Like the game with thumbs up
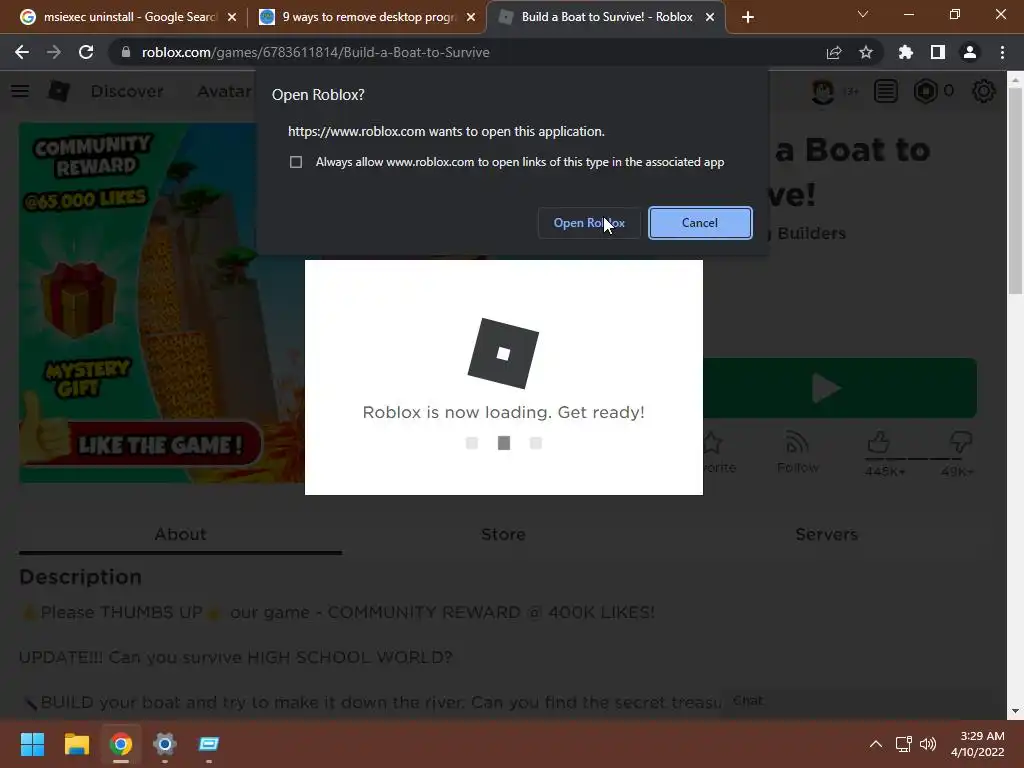 (x=879, y=443)
